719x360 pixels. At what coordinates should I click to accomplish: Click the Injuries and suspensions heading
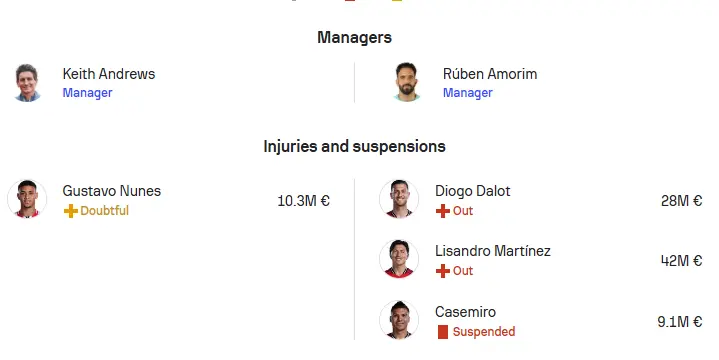(x=354, y=146)
